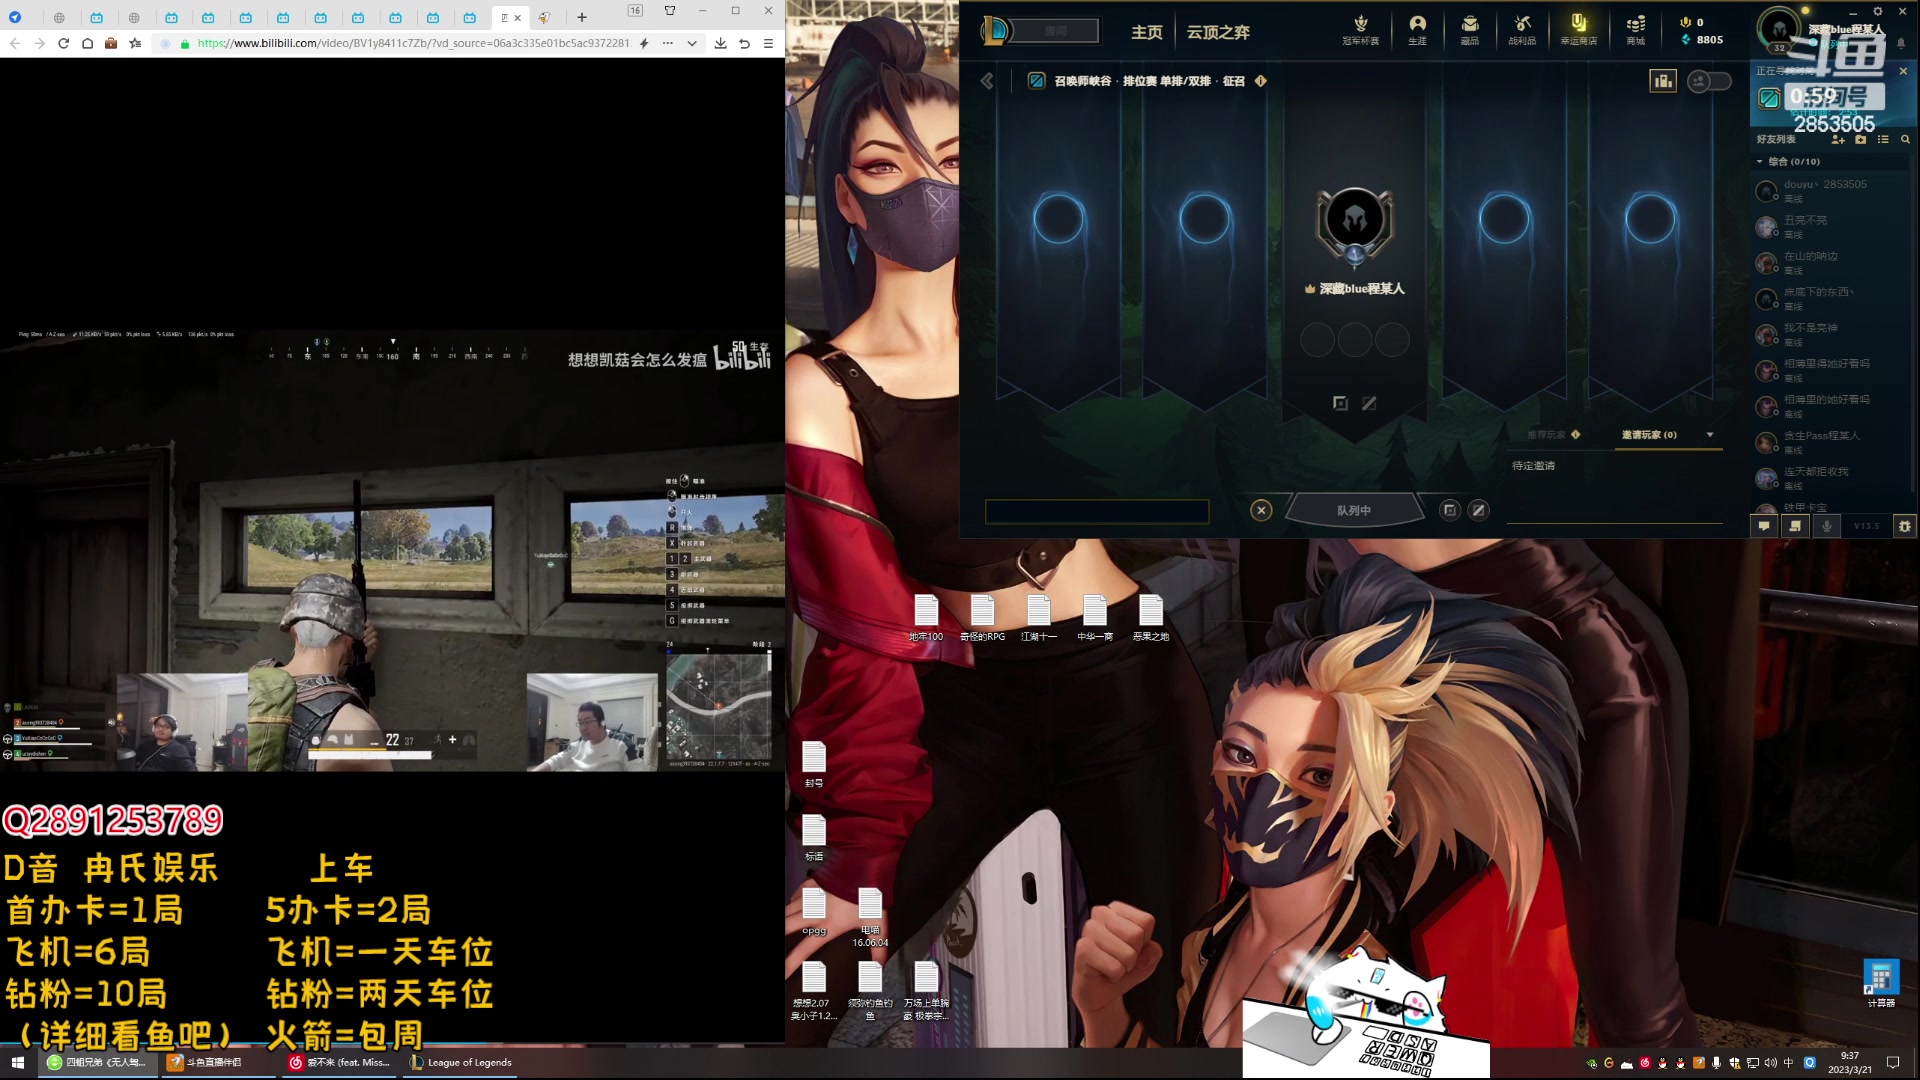Open browser hamburger menu

pos(768,43)
